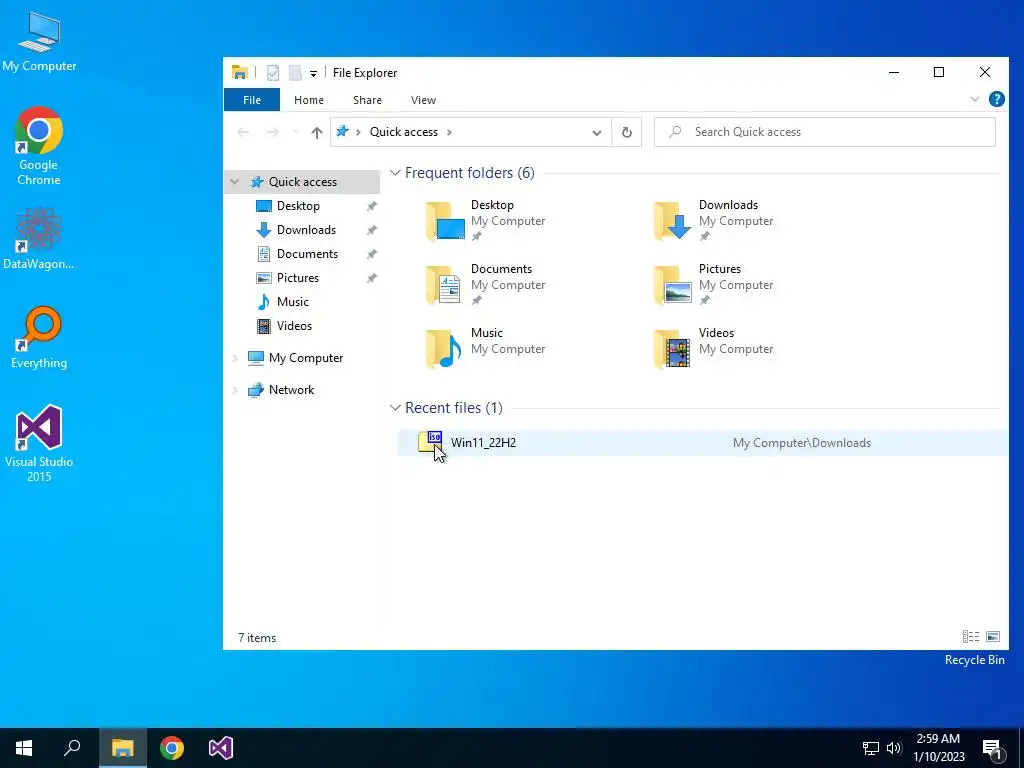1024x768 pixels.
Task: Open Visual Studio from the taskbar
Action: 221,748
